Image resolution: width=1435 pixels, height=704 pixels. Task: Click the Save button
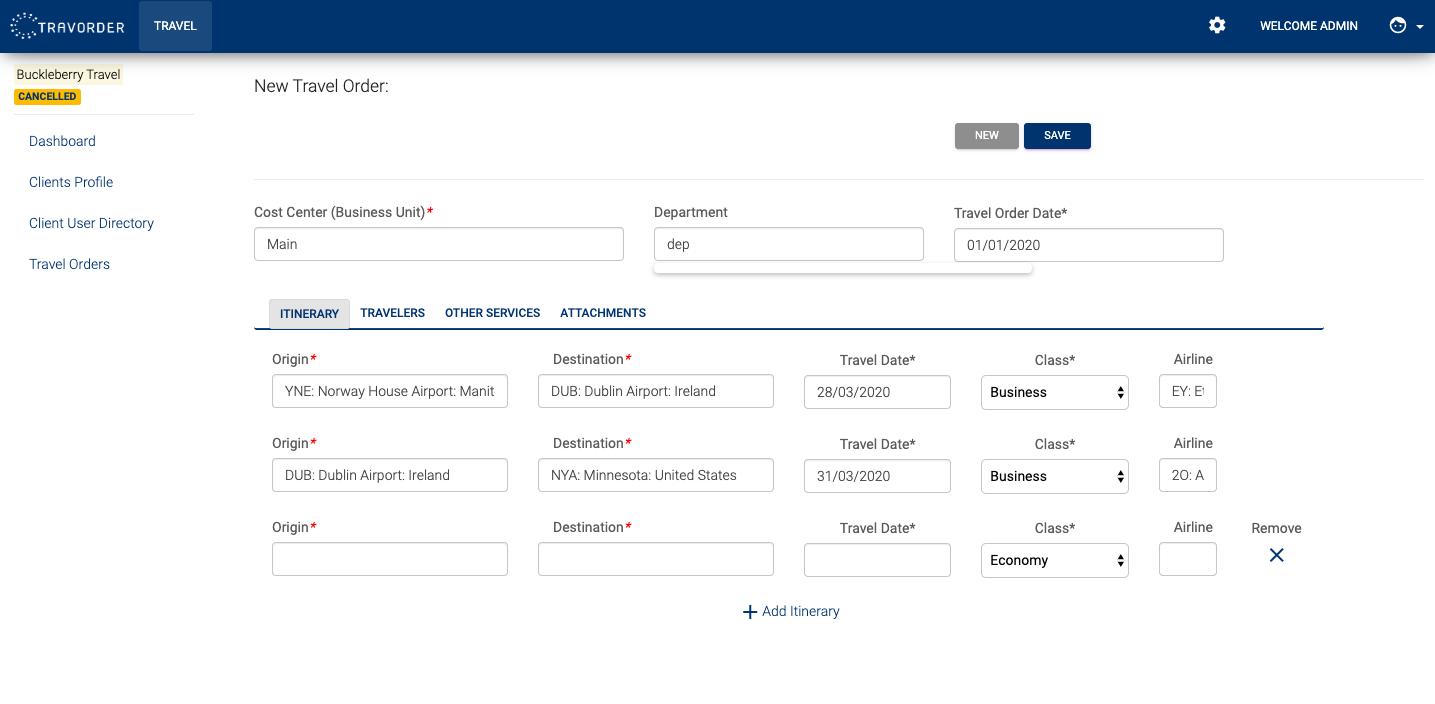click(1057, 136)
